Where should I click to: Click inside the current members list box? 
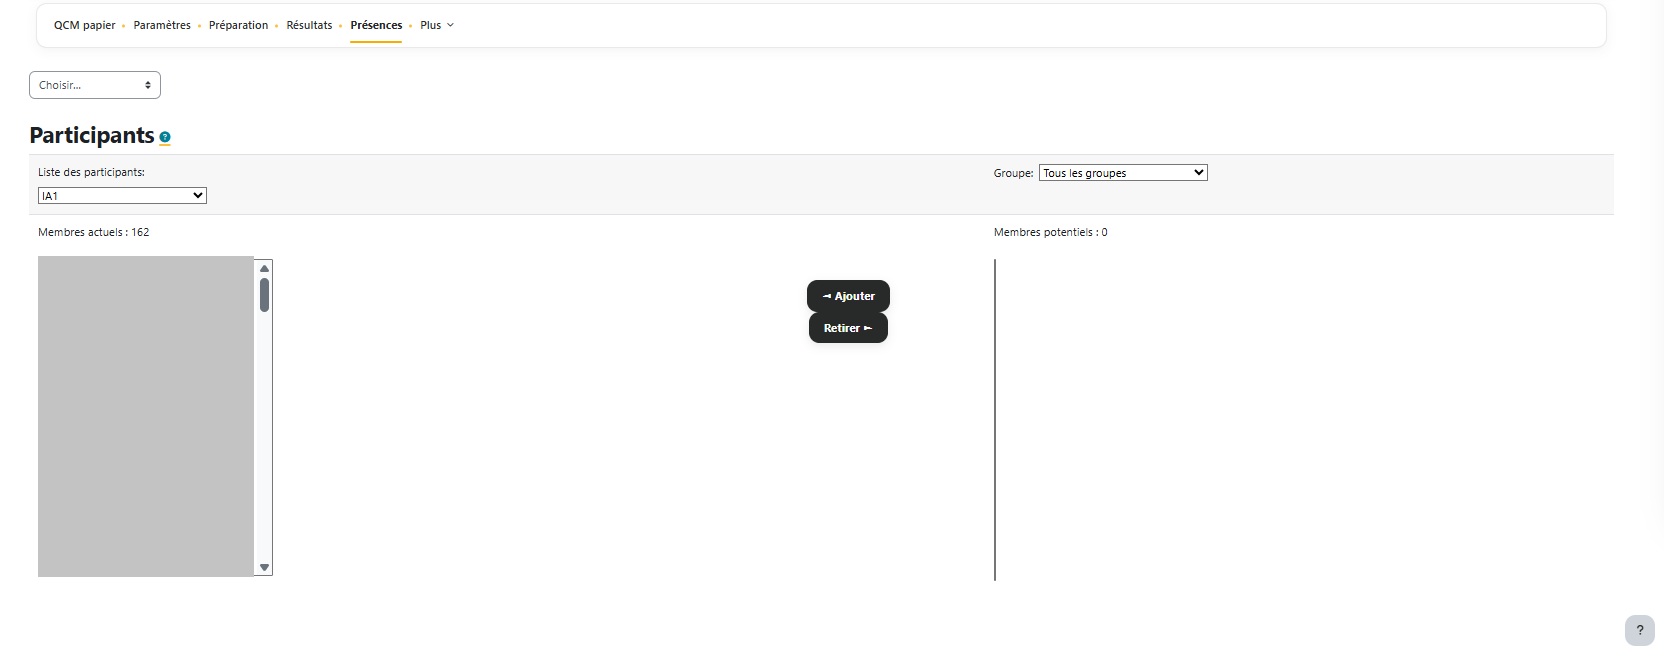(x=146, y=416)
